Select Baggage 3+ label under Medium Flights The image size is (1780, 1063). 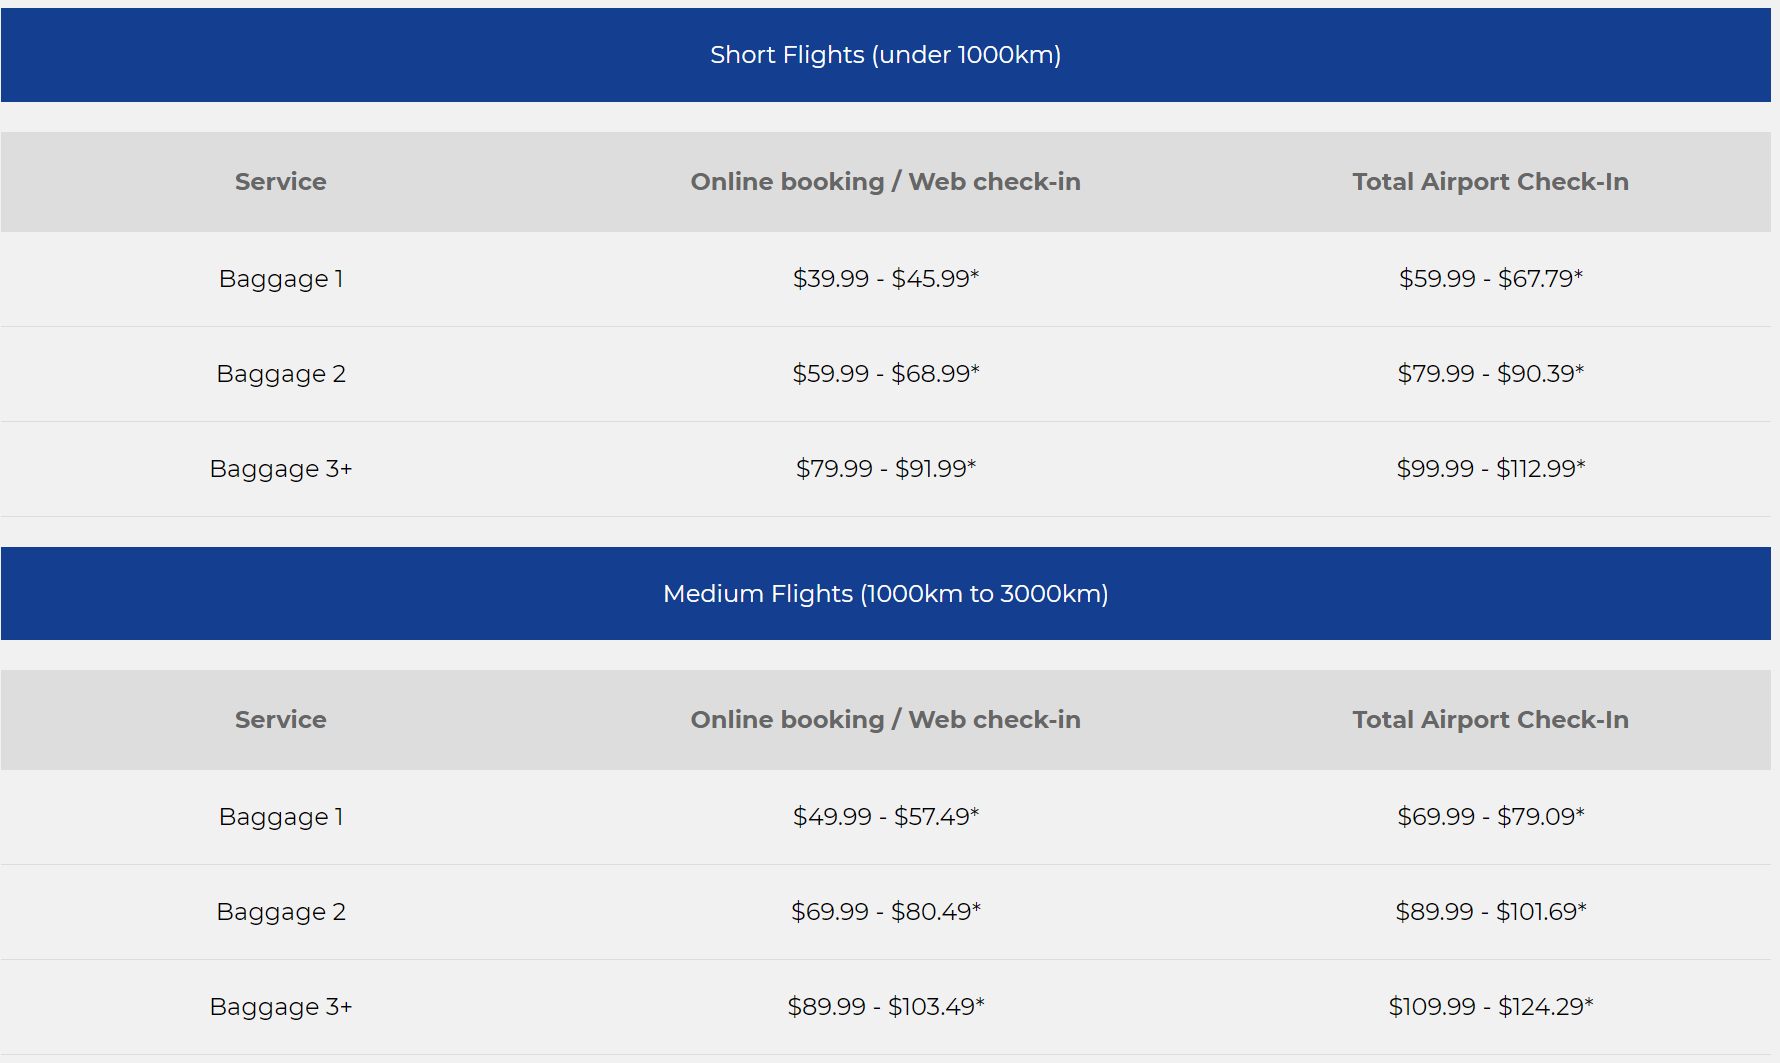point(281,1007)
